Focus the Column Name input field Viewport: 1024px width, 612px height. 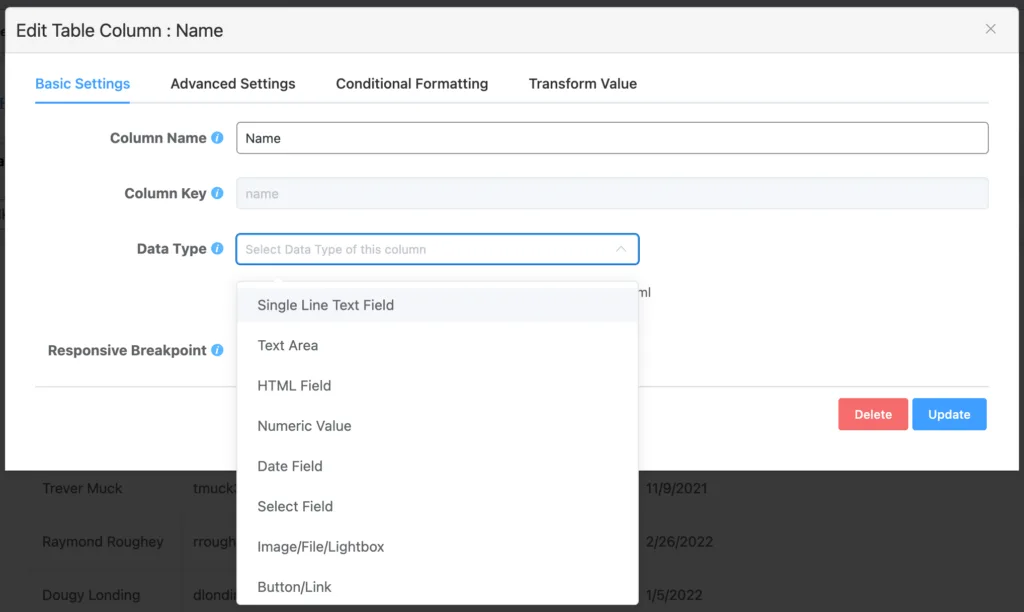tap(612, 138)
